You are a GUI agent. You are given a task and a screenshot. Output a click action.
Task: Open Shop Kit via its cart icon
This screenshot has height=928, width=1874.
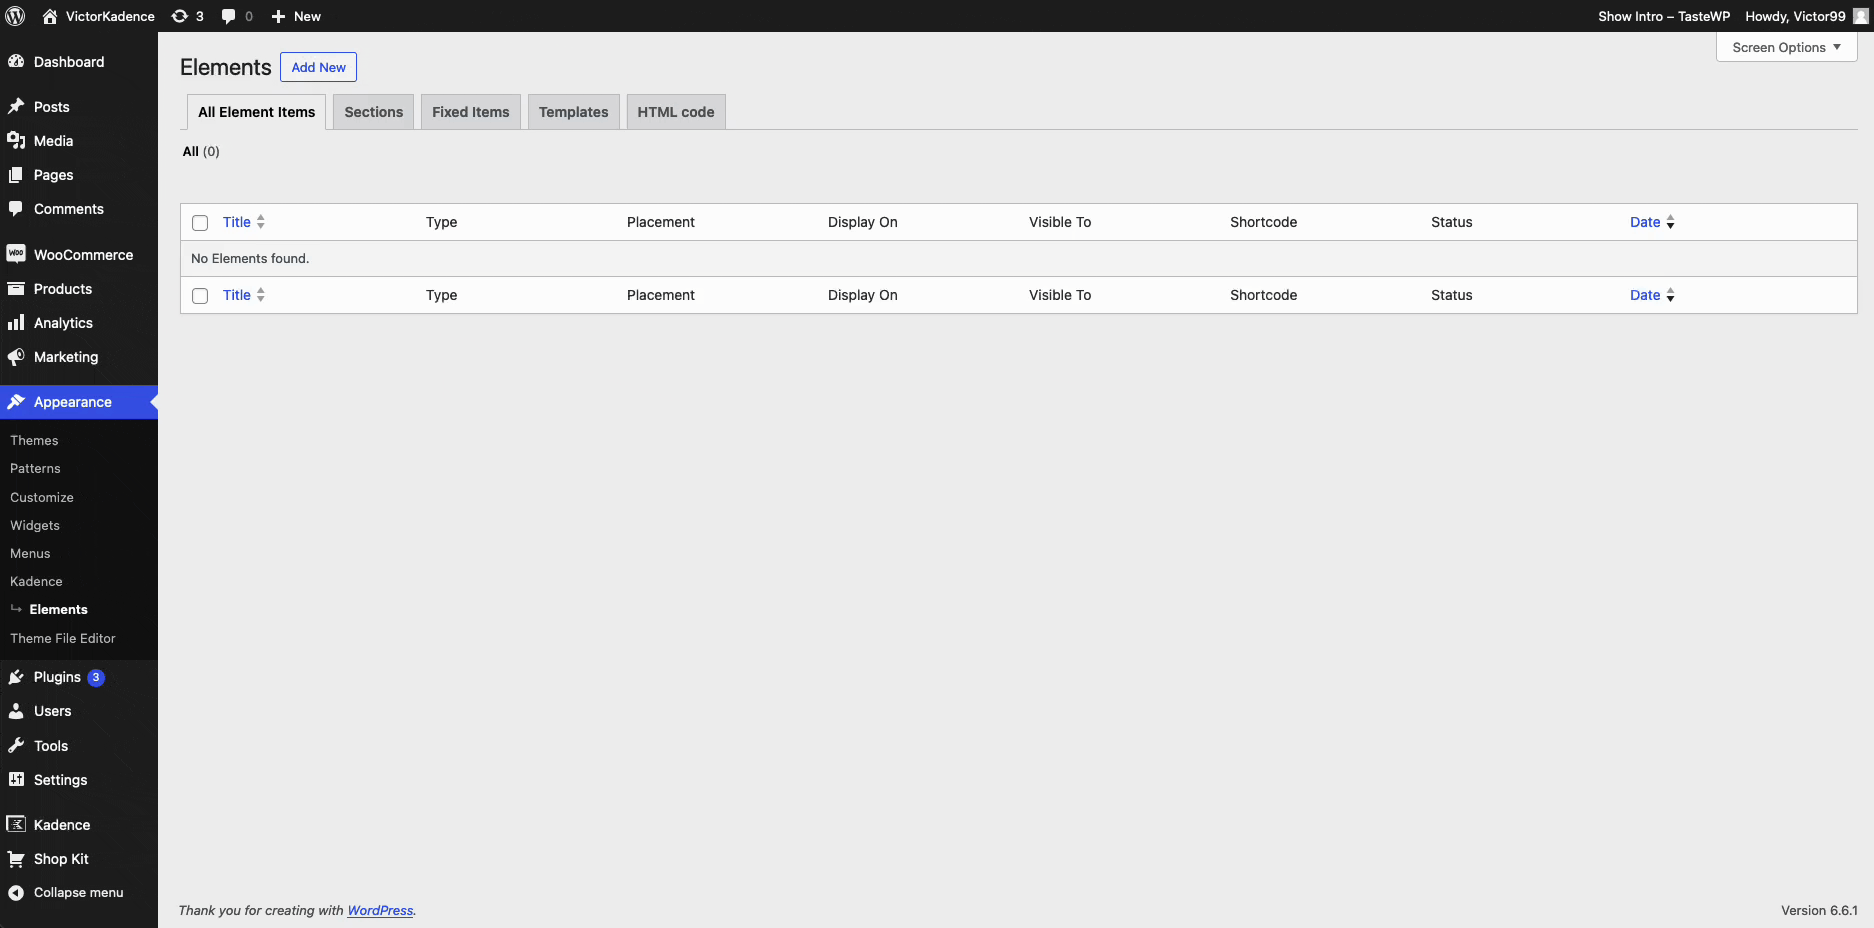[16, 859]
